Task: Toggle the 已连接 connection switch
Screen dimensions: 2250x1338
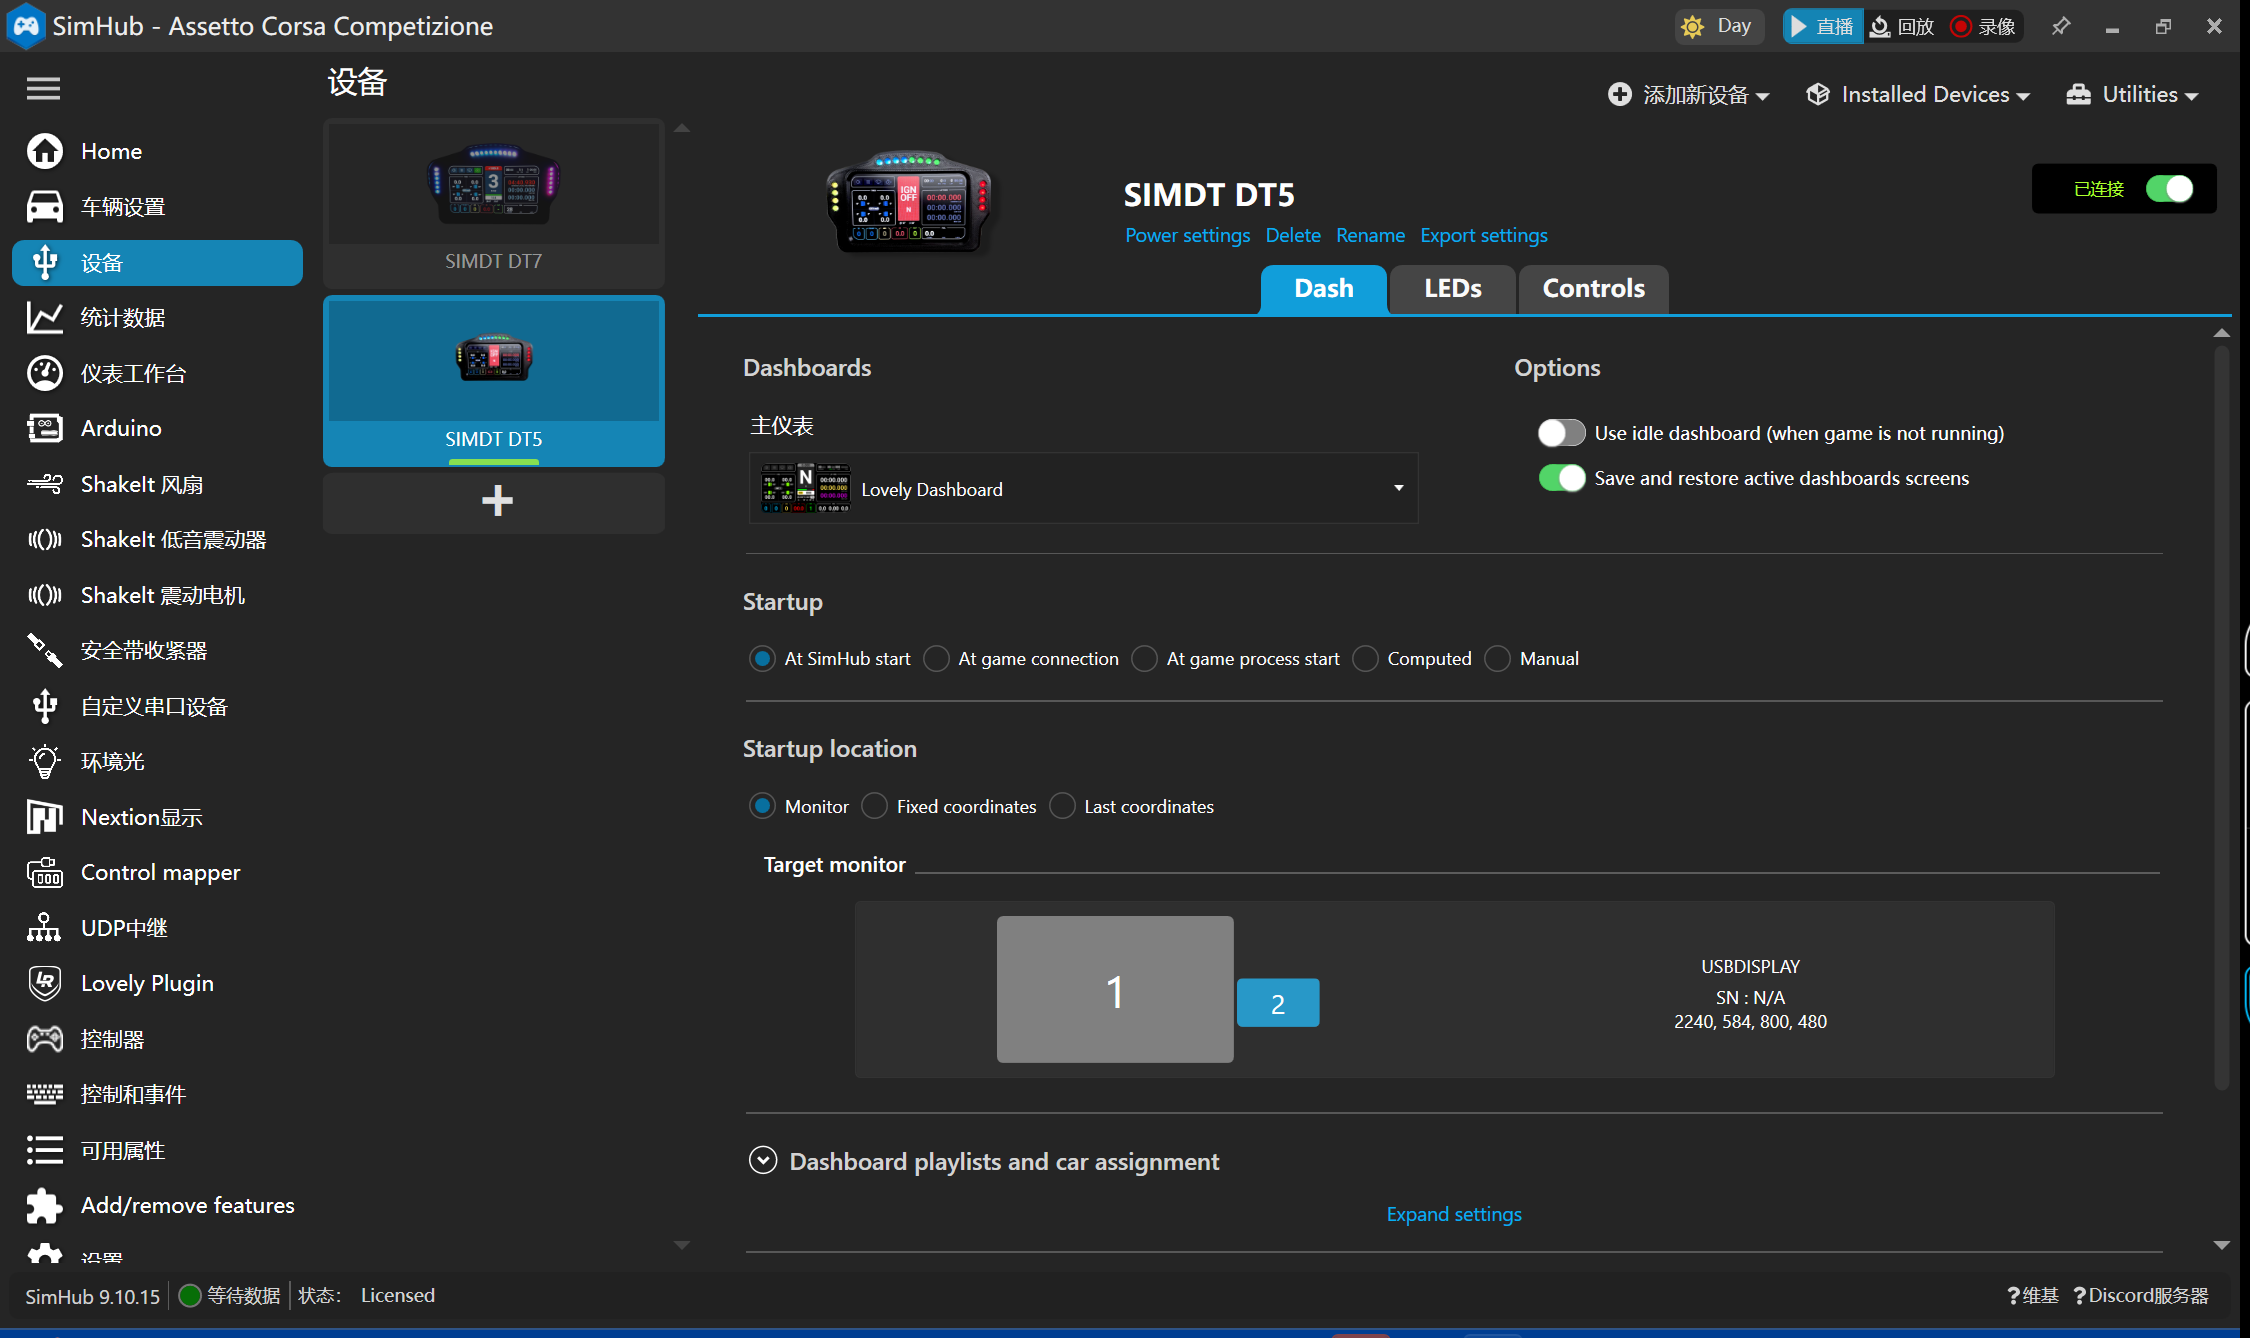Action: click(2169, 189)
